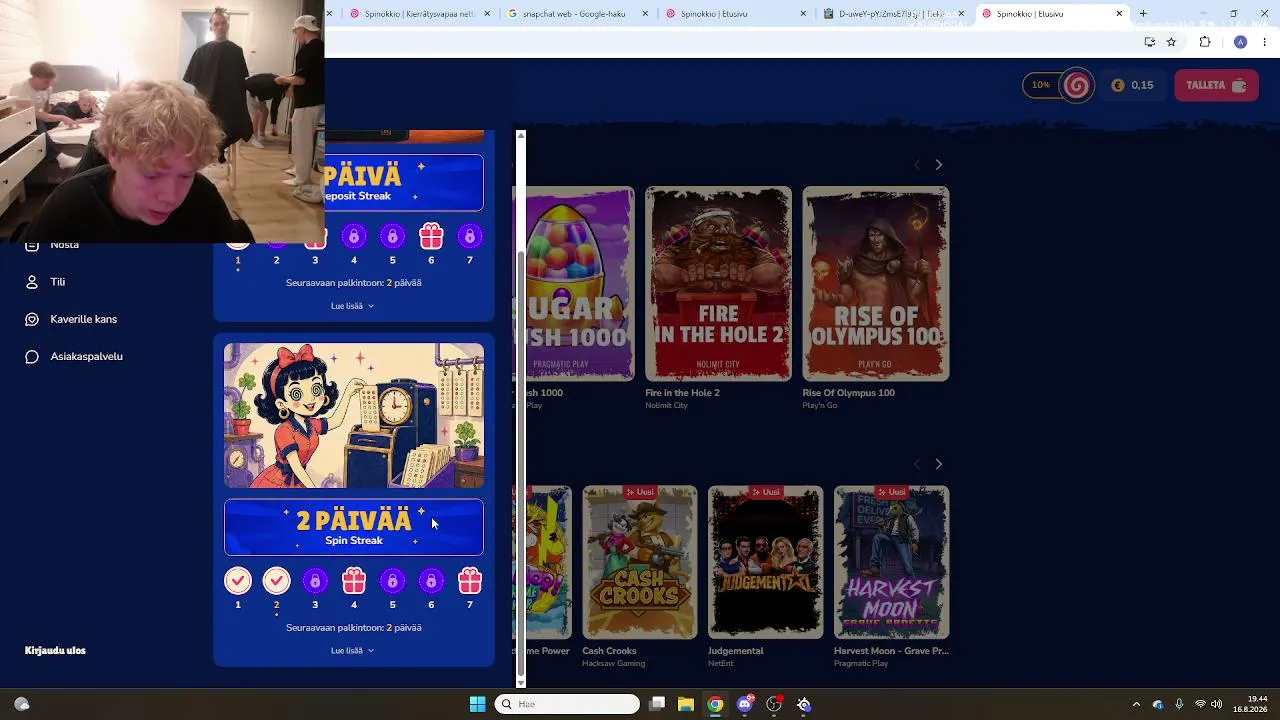Click the spiral wheel icon in header
The width and height of the screenshot is (1280, 720).
(x=1077, y=86)
